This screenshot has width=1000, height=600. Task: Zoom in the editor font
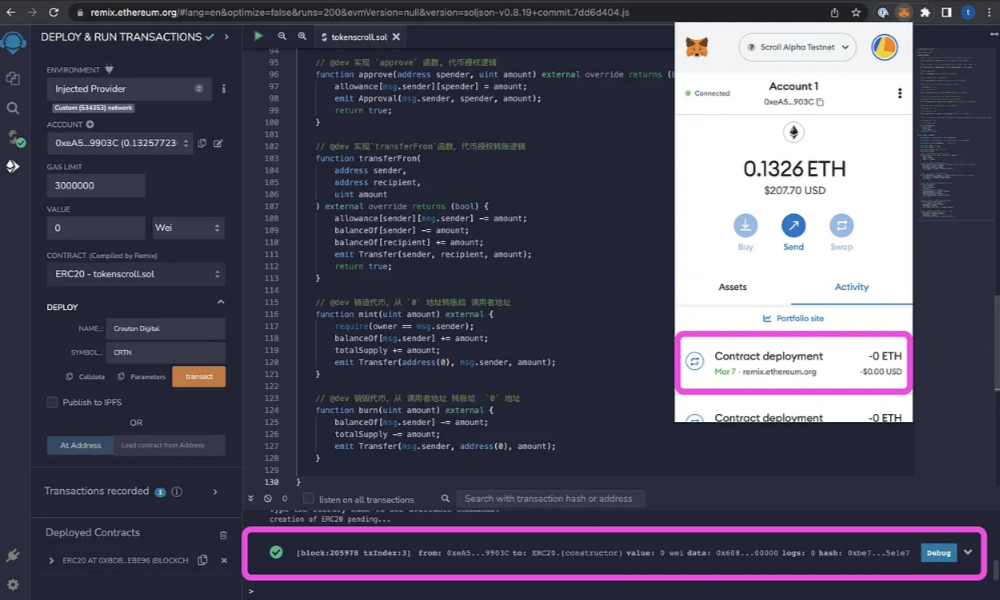(302, 36)
